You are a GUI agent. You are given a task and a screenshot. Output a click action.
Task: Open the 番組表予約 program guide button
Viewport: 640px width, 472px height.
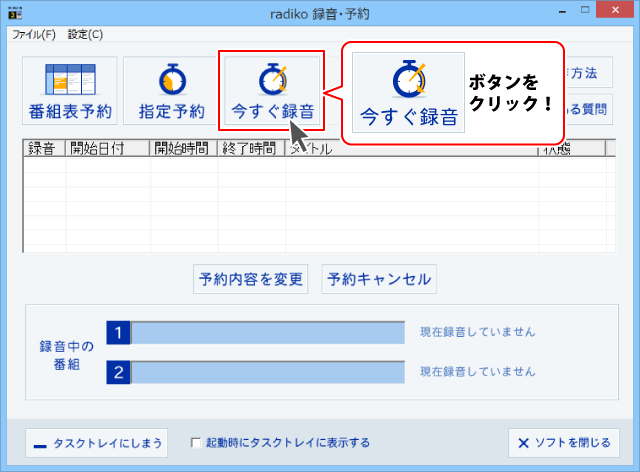point(69,91)
